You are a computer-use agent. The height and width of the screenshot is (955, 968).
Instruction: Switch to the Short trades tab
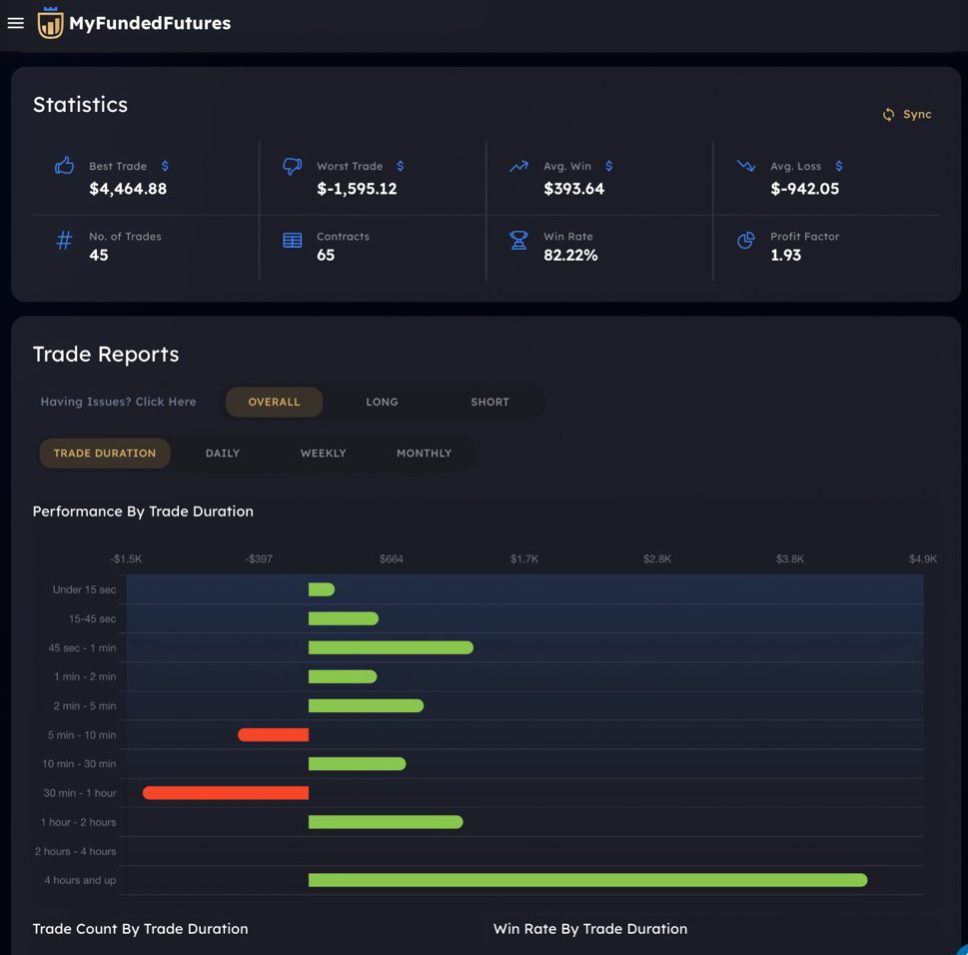[x=489, y=402]
